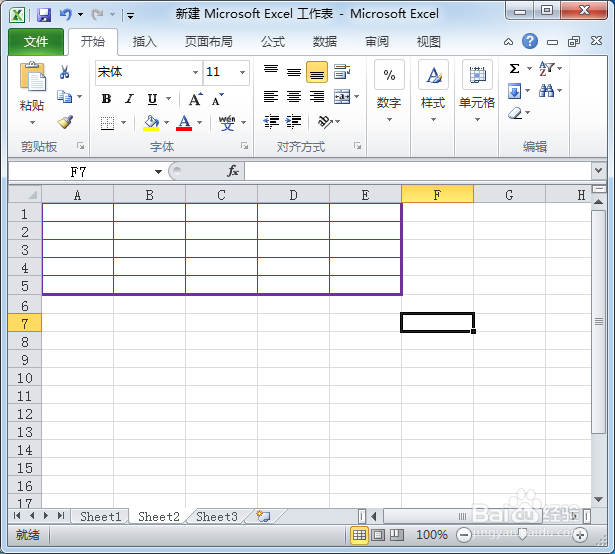
Task: Click column G header
Action: (x=509, y=194)
